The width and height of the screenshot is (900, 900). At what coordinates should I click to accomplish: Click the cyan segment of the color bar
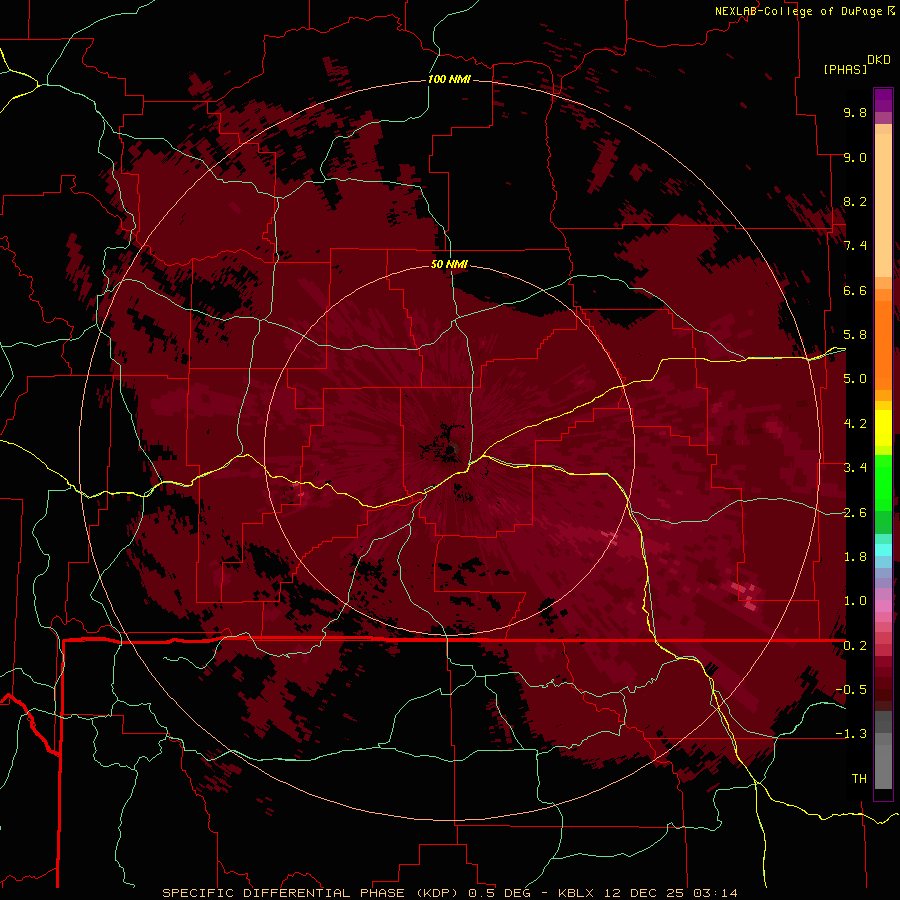click(883, 550)
